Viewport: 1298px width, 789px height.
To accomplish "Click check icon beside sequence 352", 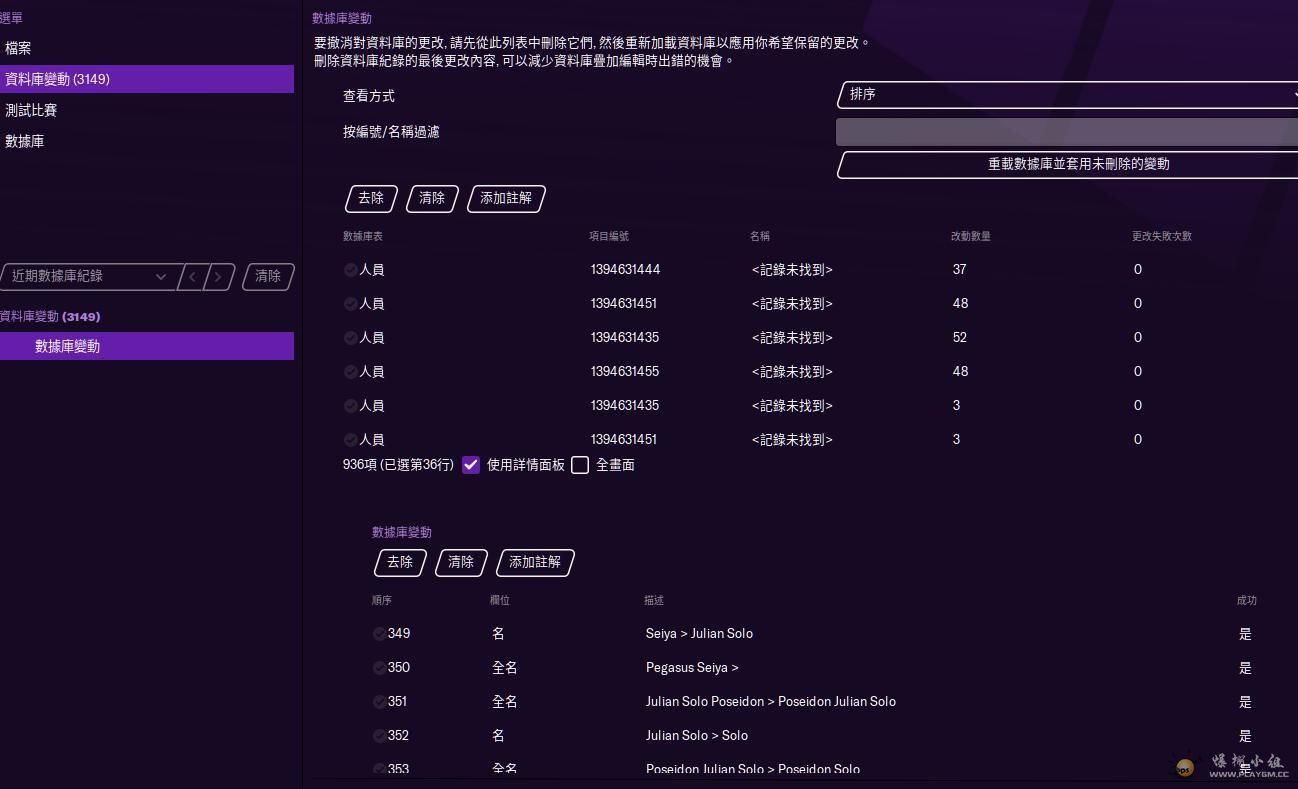I will [379, 736].
